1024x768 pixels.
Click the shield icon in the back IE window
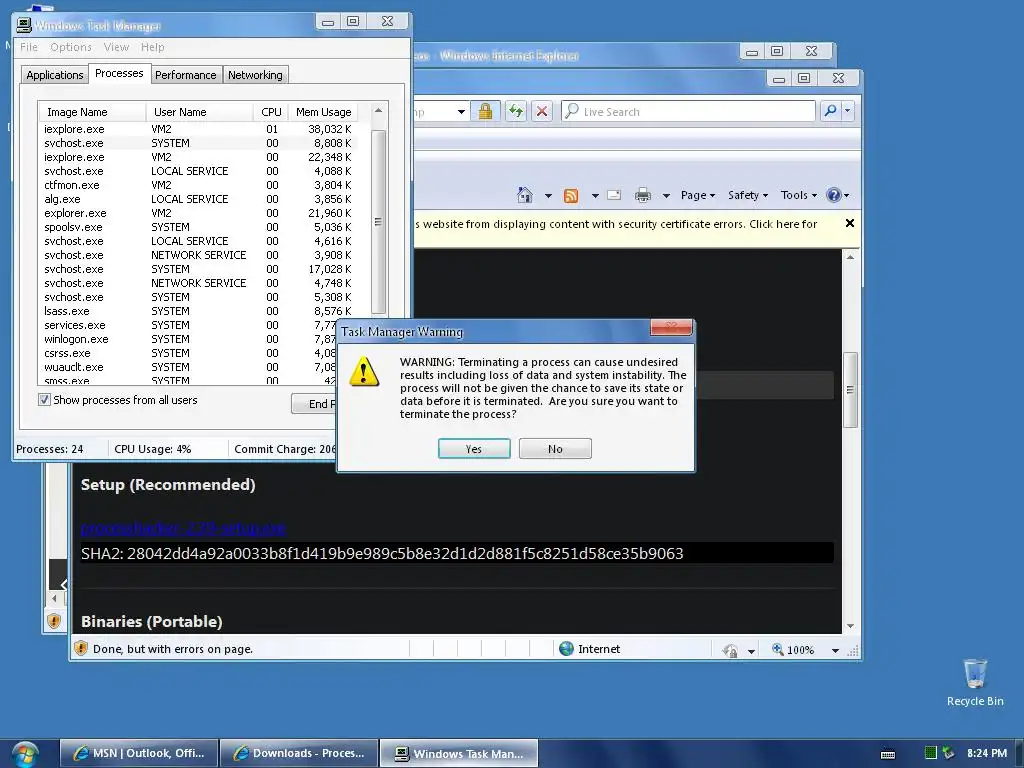click(54, 620)
